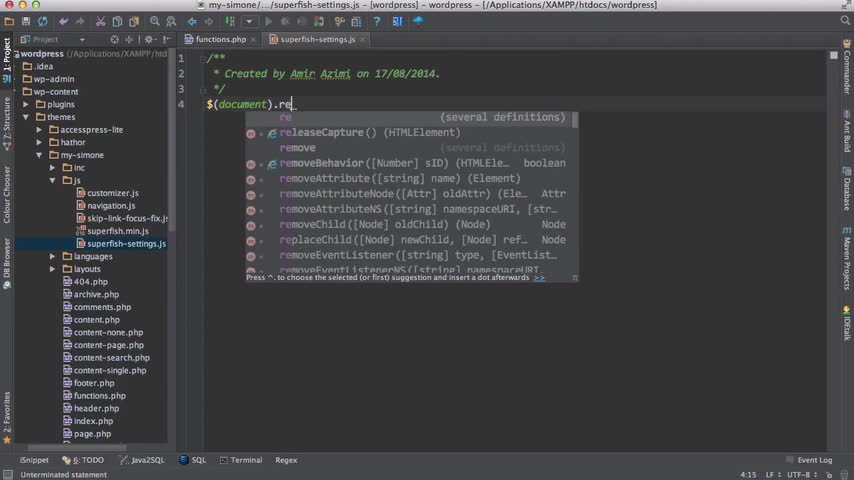Click the Paste clipboard icon
Image resolution: width=854 pixels, height=480 pixels.
[x=133, y=21]
